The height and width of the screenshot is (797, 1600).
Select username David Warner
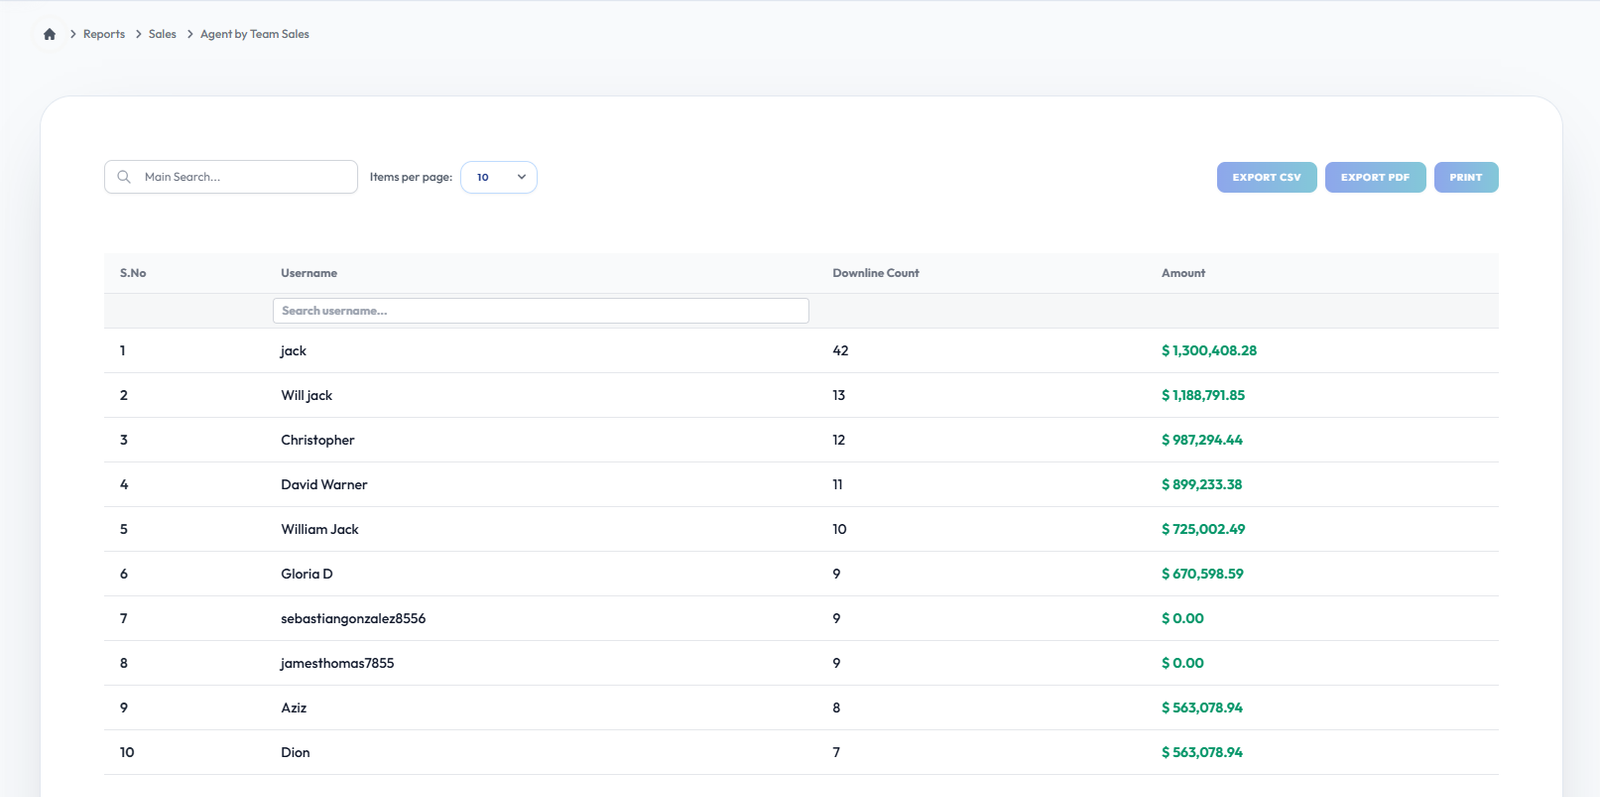[x=324, y=485]
